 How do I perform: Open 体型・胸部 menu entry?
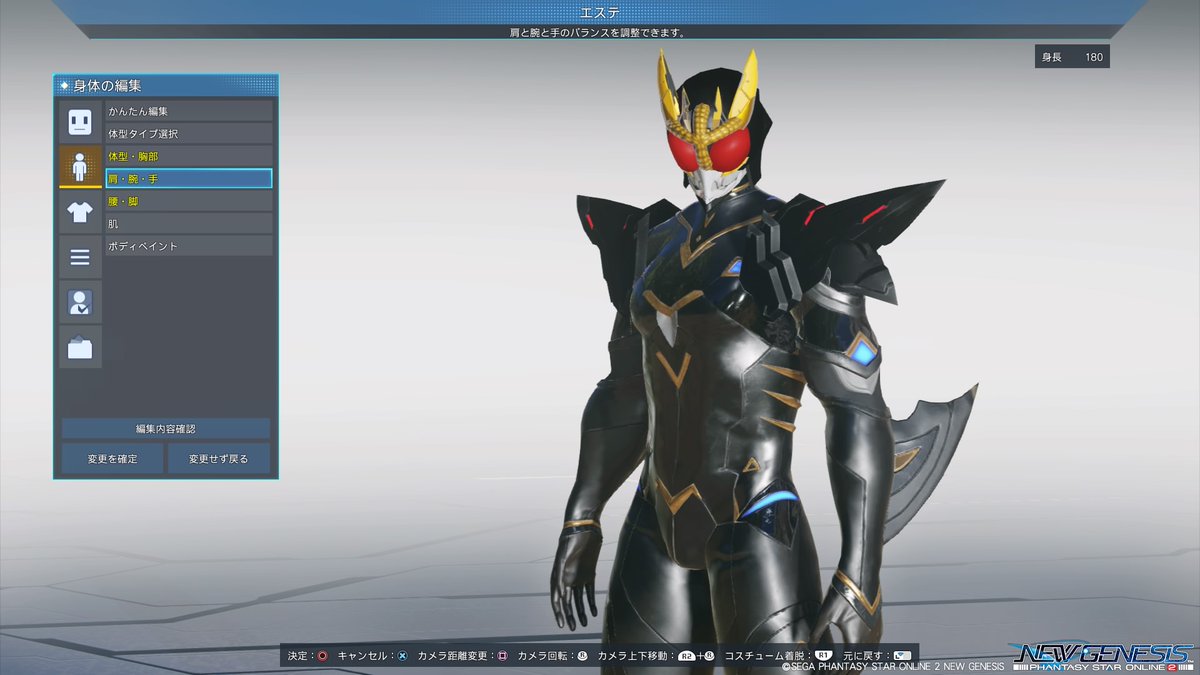pyautogui.click(x=189, y=156)
